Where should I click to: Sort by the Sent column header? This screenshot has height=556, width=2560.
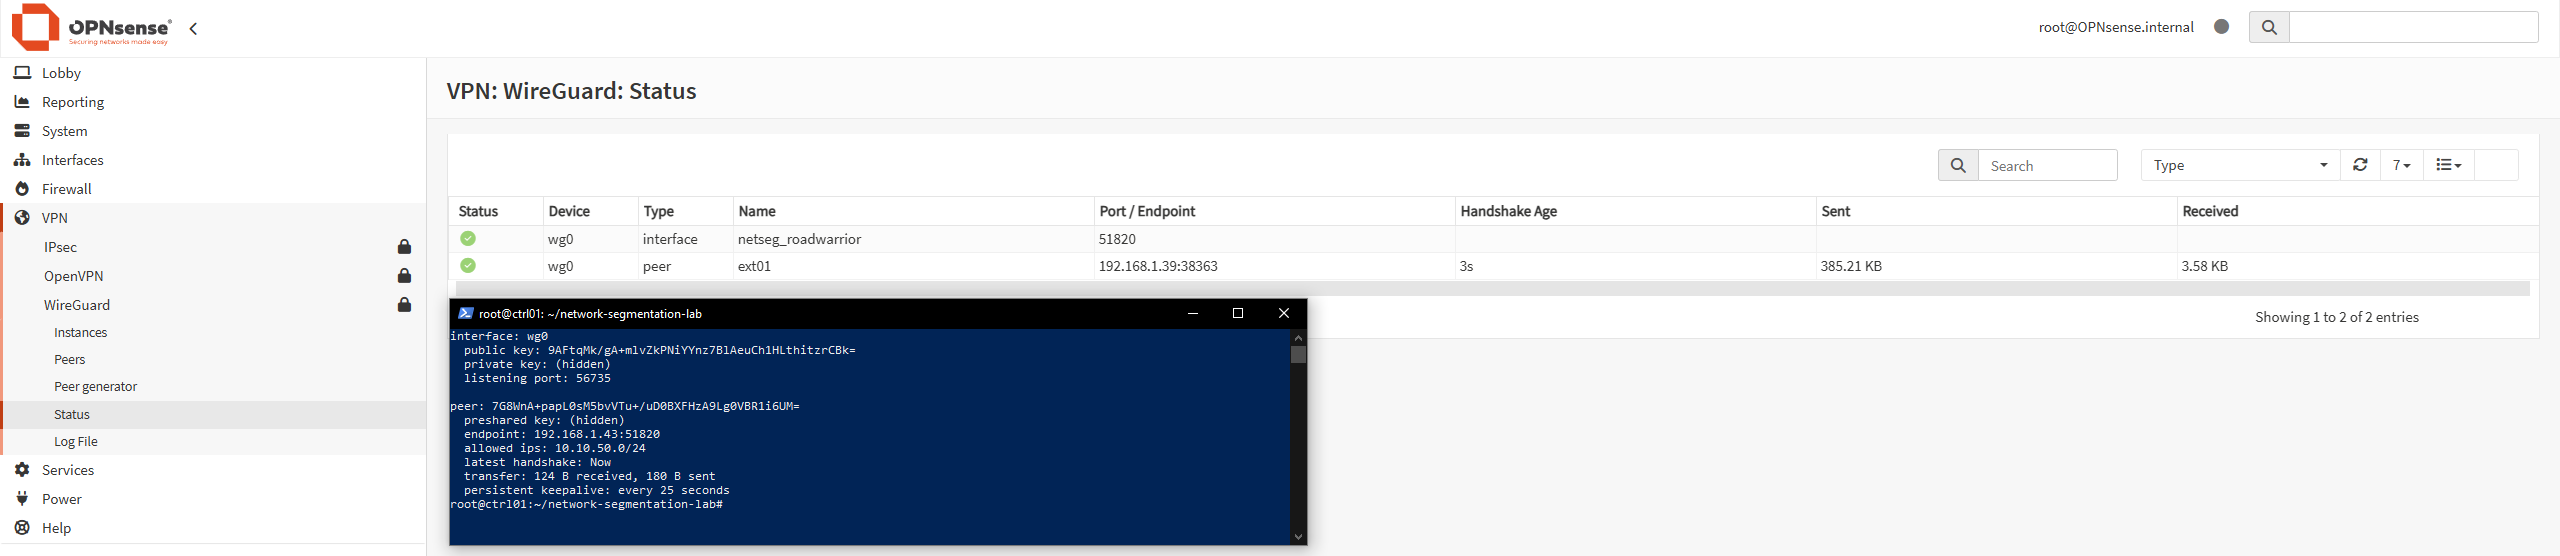point(1836,211)
